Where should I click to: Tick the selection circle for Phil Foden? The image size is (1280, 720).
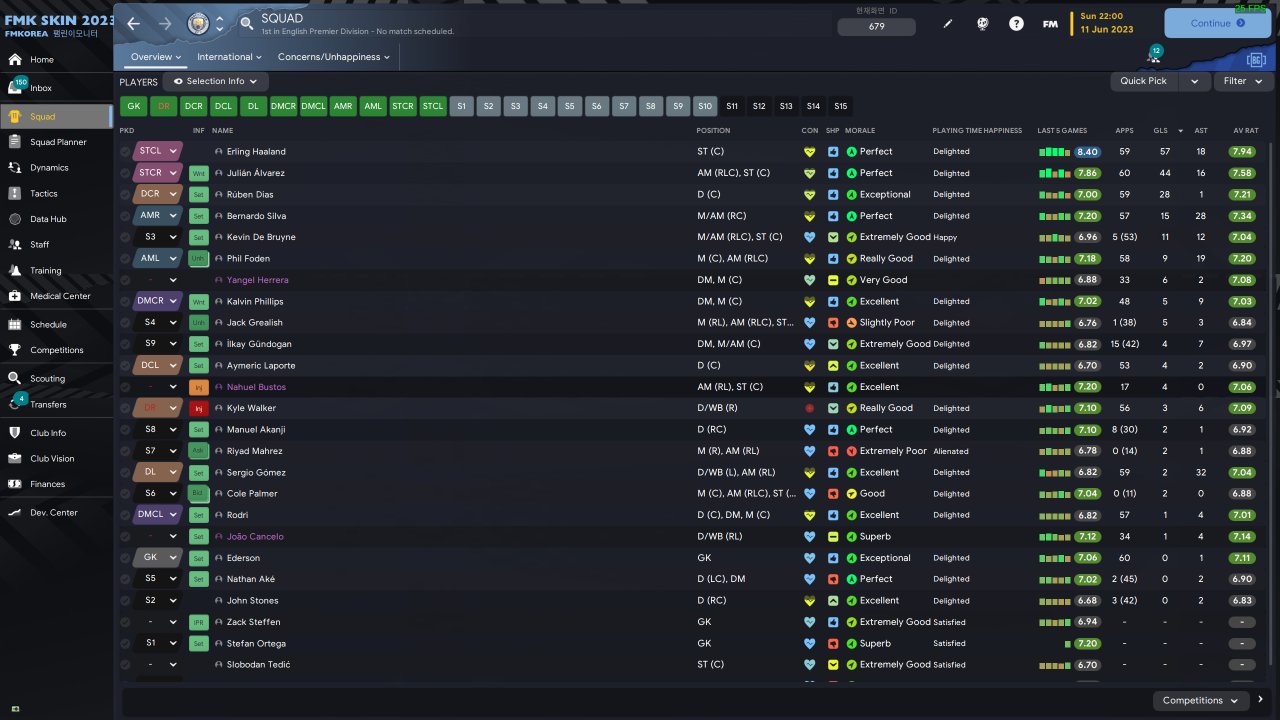pos(125,259)
